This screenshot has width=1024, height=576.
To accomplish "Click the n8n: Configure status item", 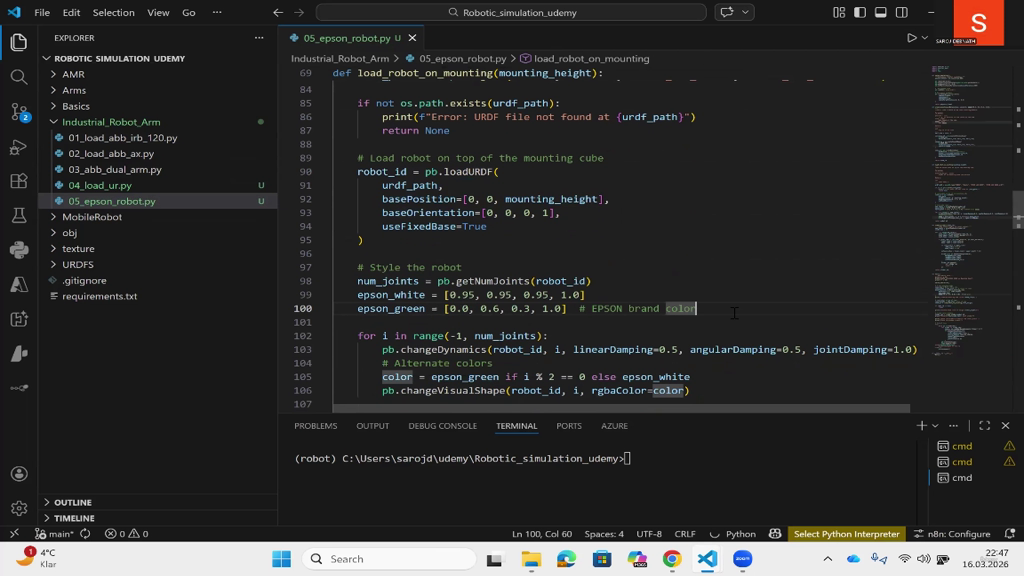I will [x=952, y=534].
